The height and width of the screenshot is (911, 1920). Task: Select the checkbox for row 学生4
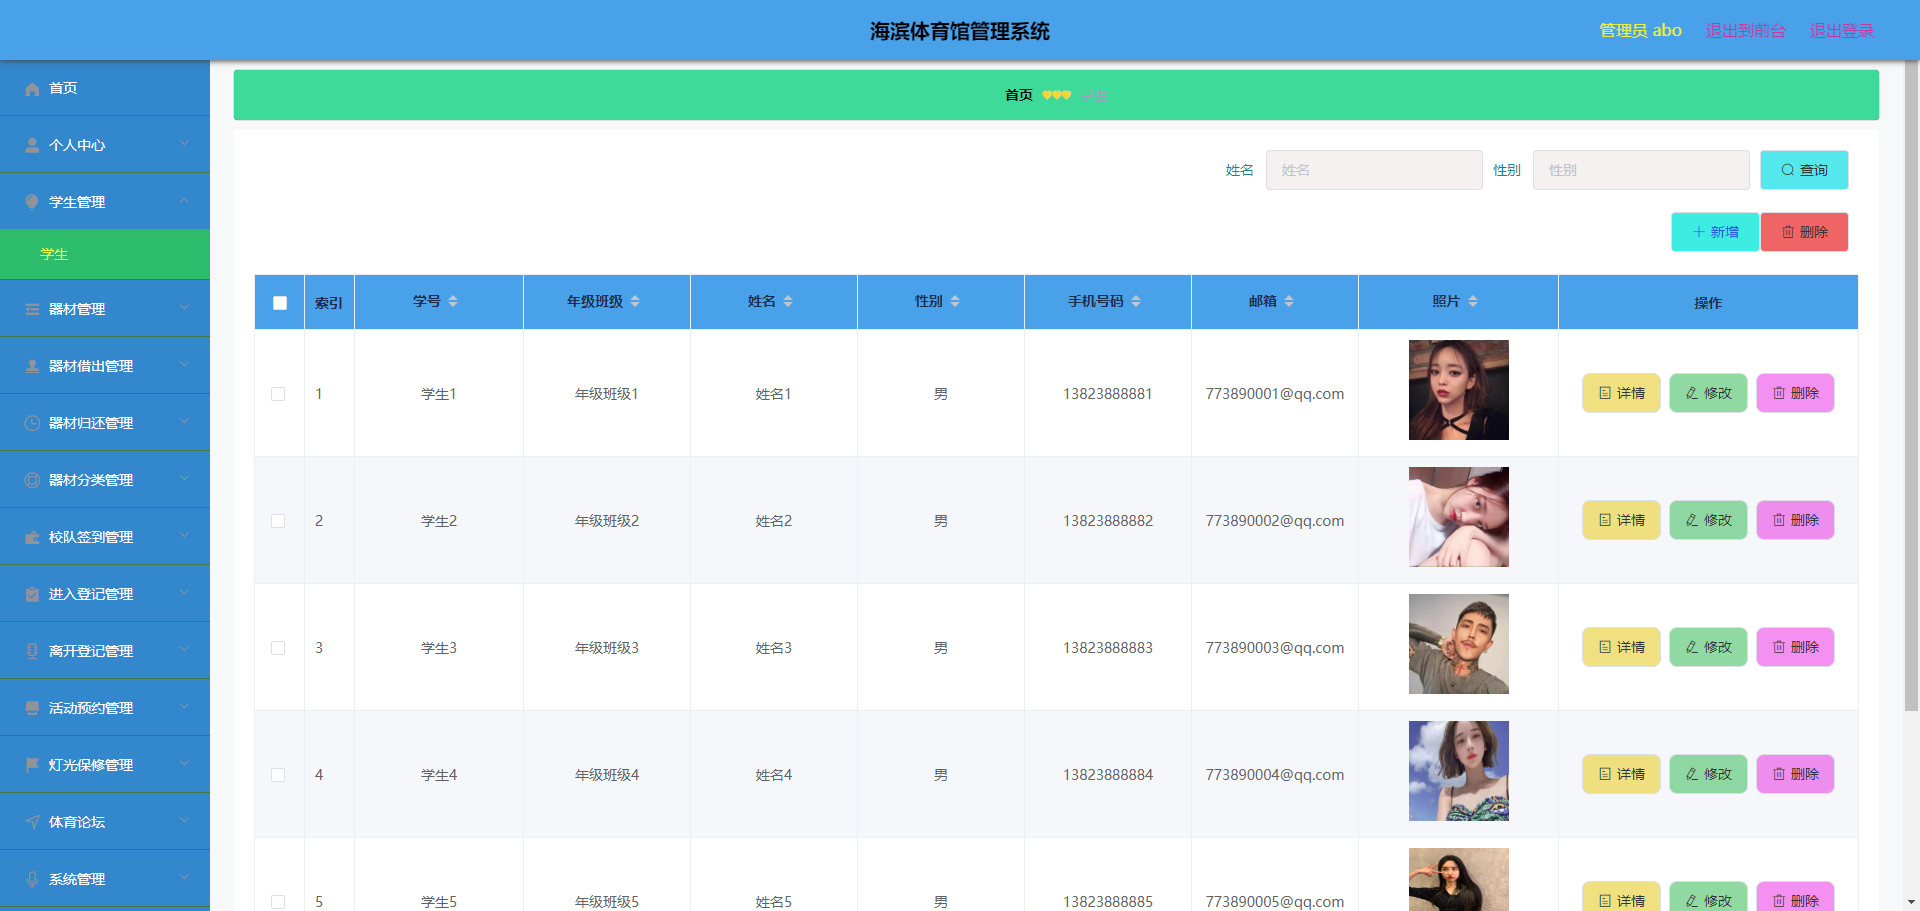click(x=278, y=776)
